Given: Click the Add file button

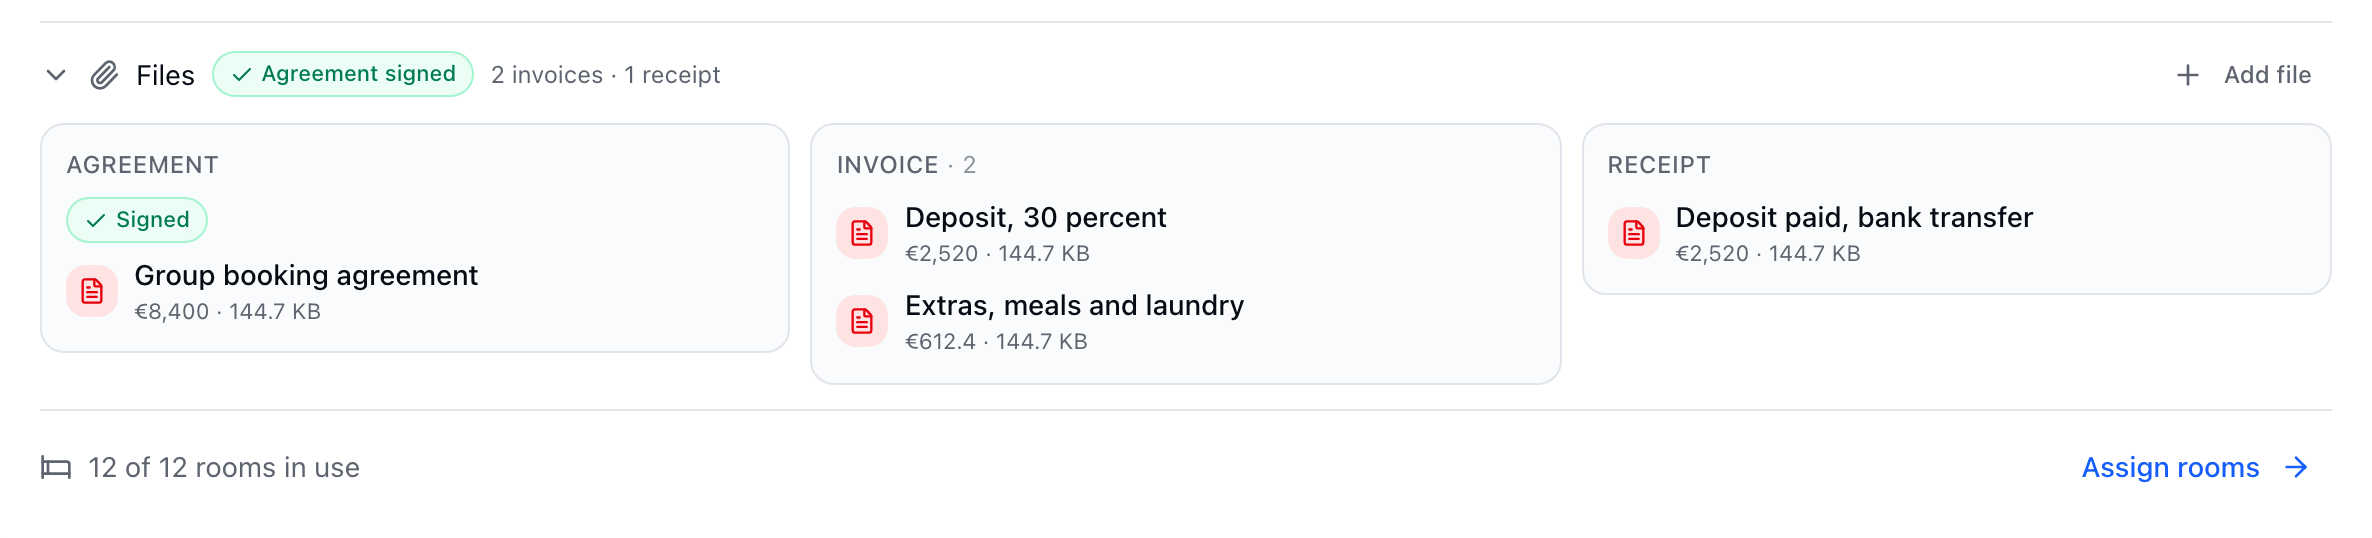Looking at the screenshot, I should pos(2244,75).
